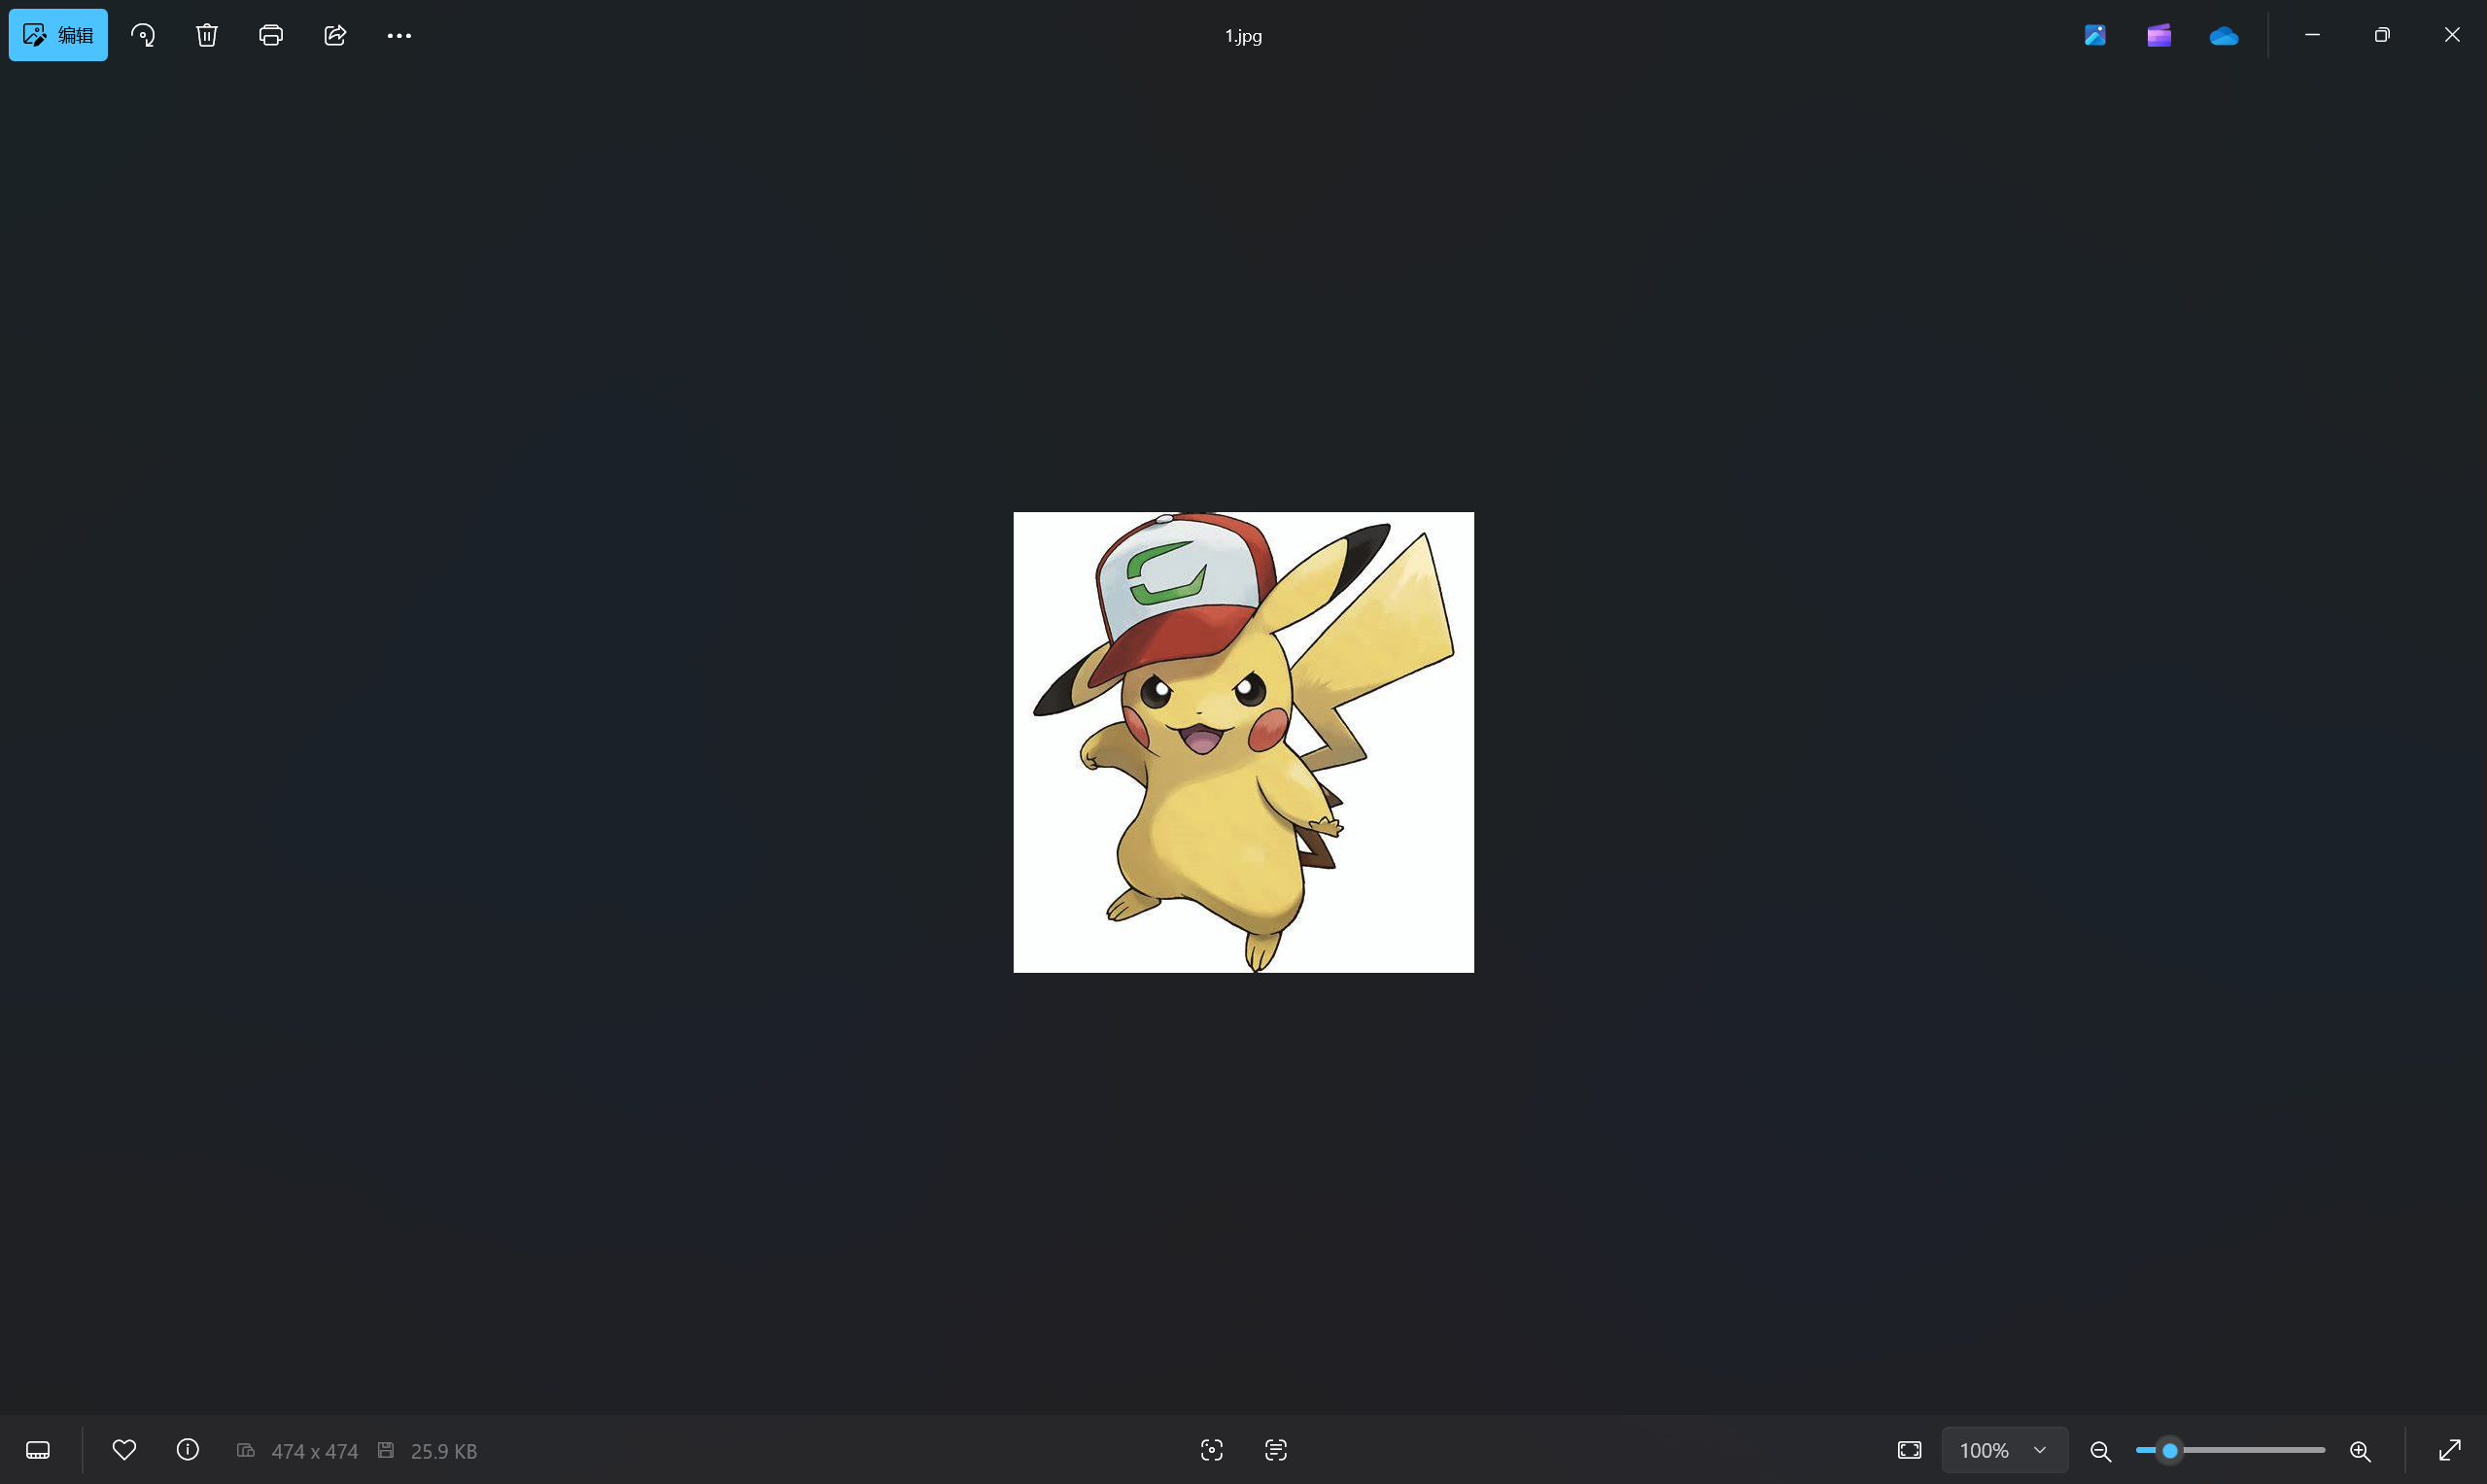
Task: Zoom in with the plus magnifier
Action: tap(2360, 1451)
